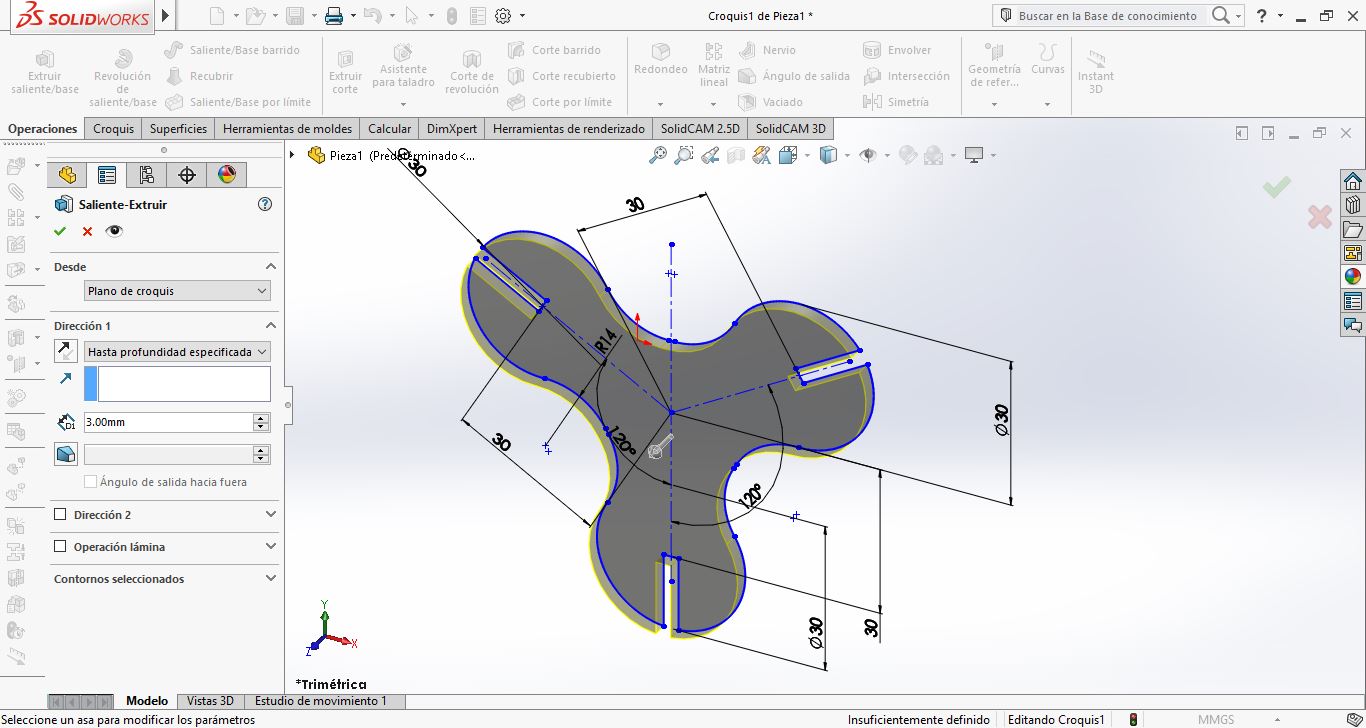
Task: Toggle the Ángulo de salida hacia fuera checkbox
Action: pyautogui.click(x=91, y=482)
